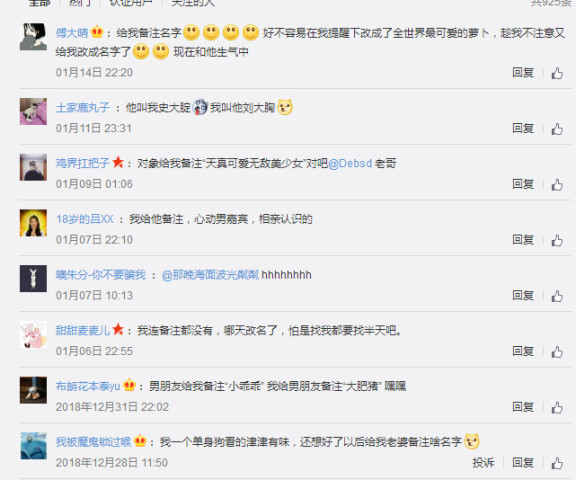
Task: Visit 甜甜麦麦儿's profile via username
Action: (83, 330)
